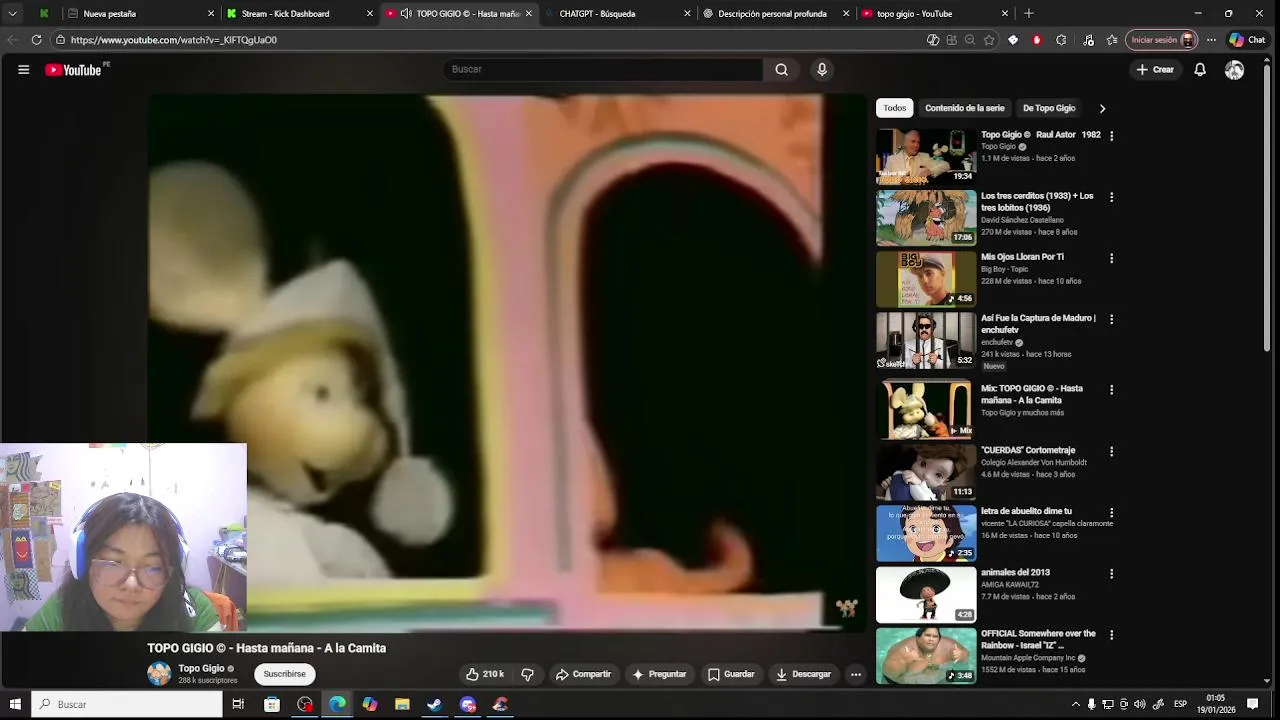Subscribe with the Suscribirse button

[285, 674]
